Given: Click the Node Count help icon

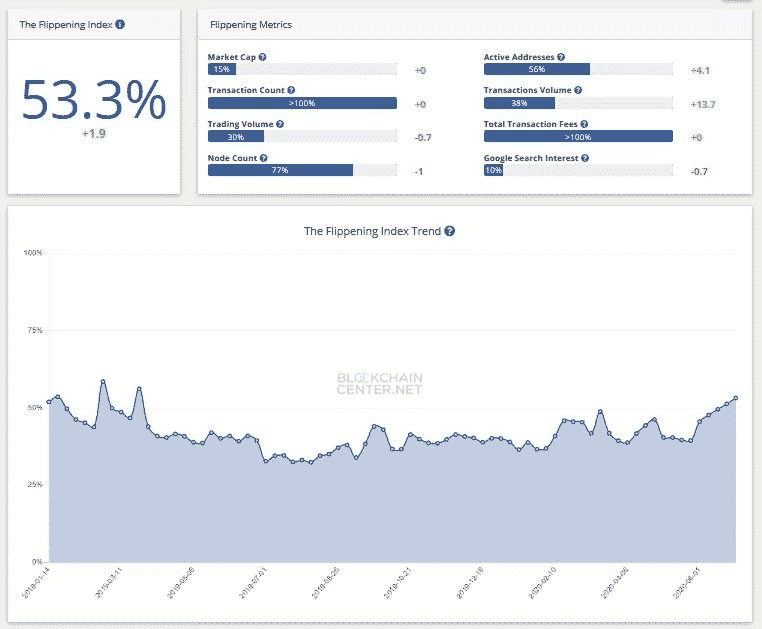Looking at the screenshot, I should 263,158.
